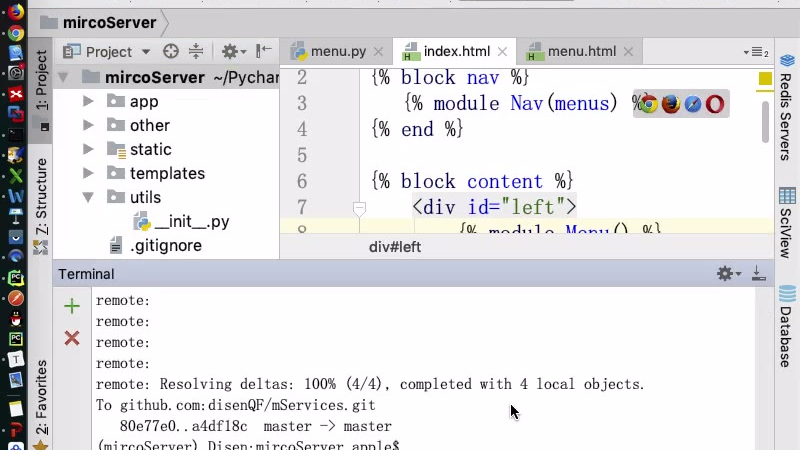Hide the Terminal panel with download-arrow icon
The image size is (800, 450).
(x=758, y=274)
